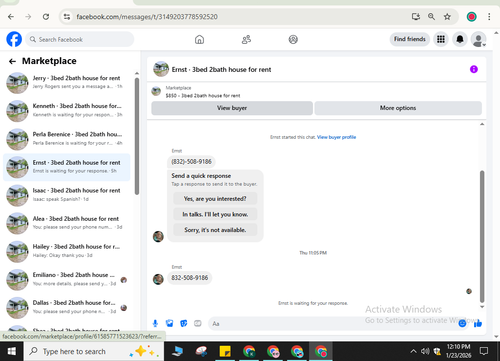Click the listing thumbnail in chat header

161,69
